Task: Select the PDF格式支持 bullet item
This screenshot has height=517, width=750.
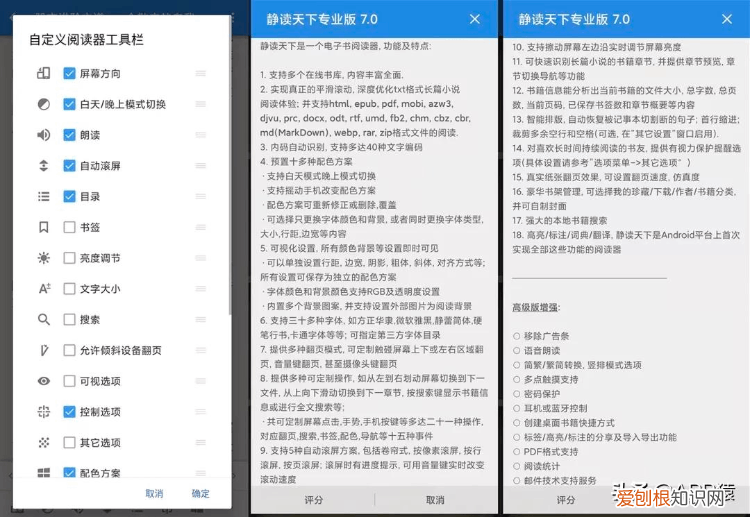Action: tap(545, 451)
